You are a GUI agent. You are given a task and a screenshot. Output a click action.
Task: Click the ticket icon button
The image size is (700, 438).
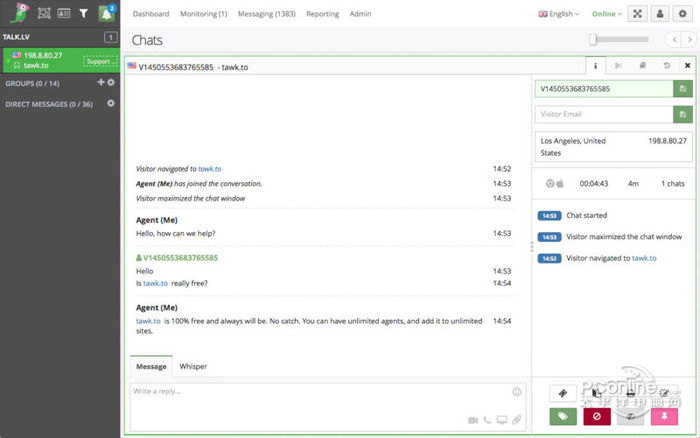tap(563, 393)
